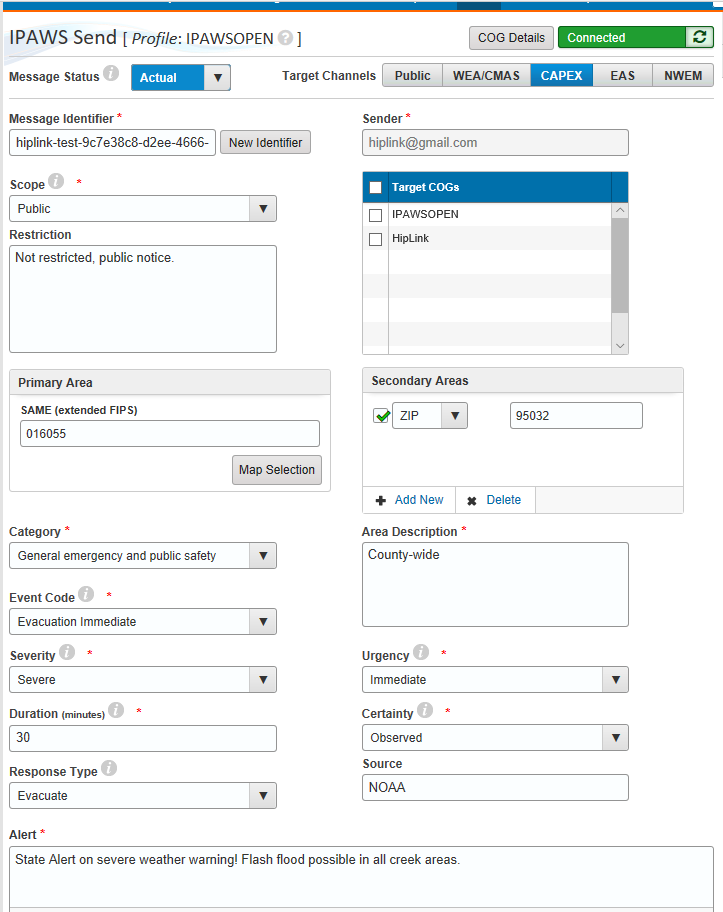Open the Severity dropdown
This screenshot has height=912, width=723.
tap(263, 680)
